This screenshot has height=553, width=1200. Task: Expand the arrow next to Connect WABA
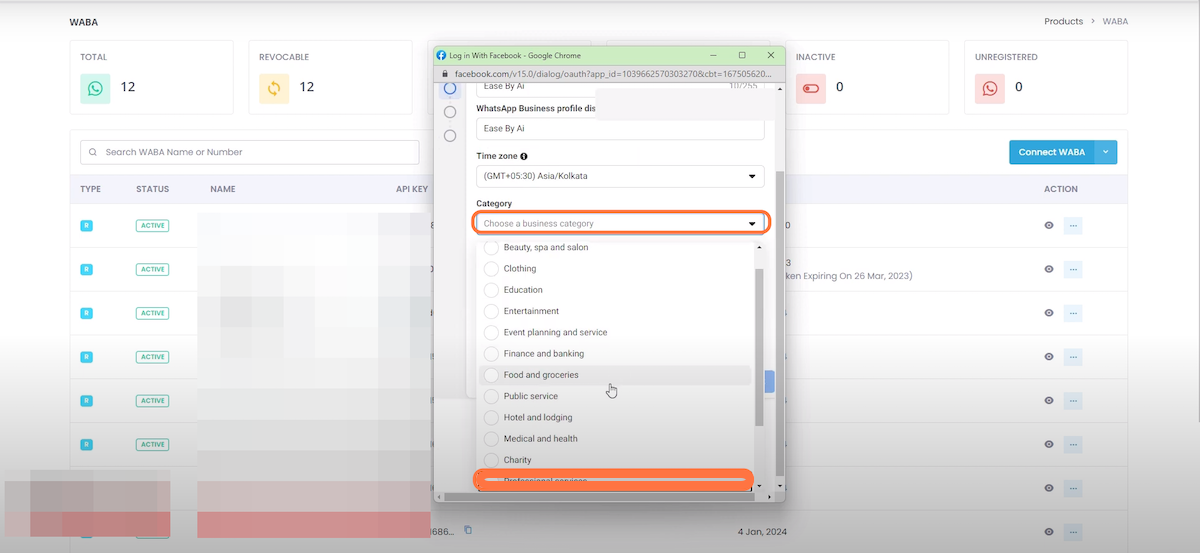click(x=1106, y=152)
